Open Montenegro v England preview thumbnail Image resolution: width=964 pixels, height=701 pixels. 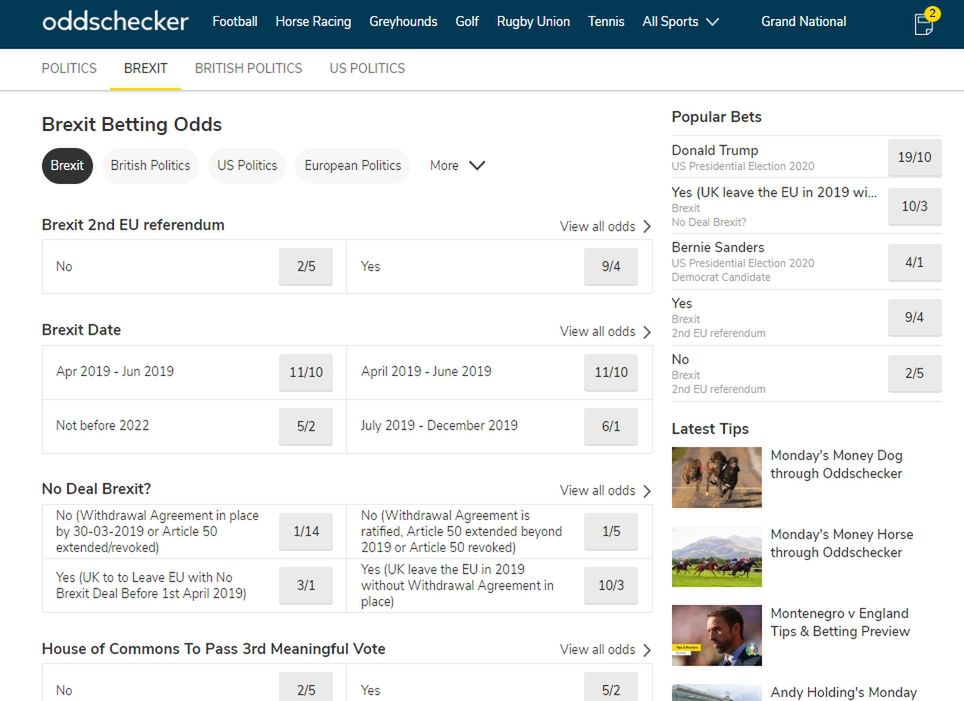(x=716, y=635)
